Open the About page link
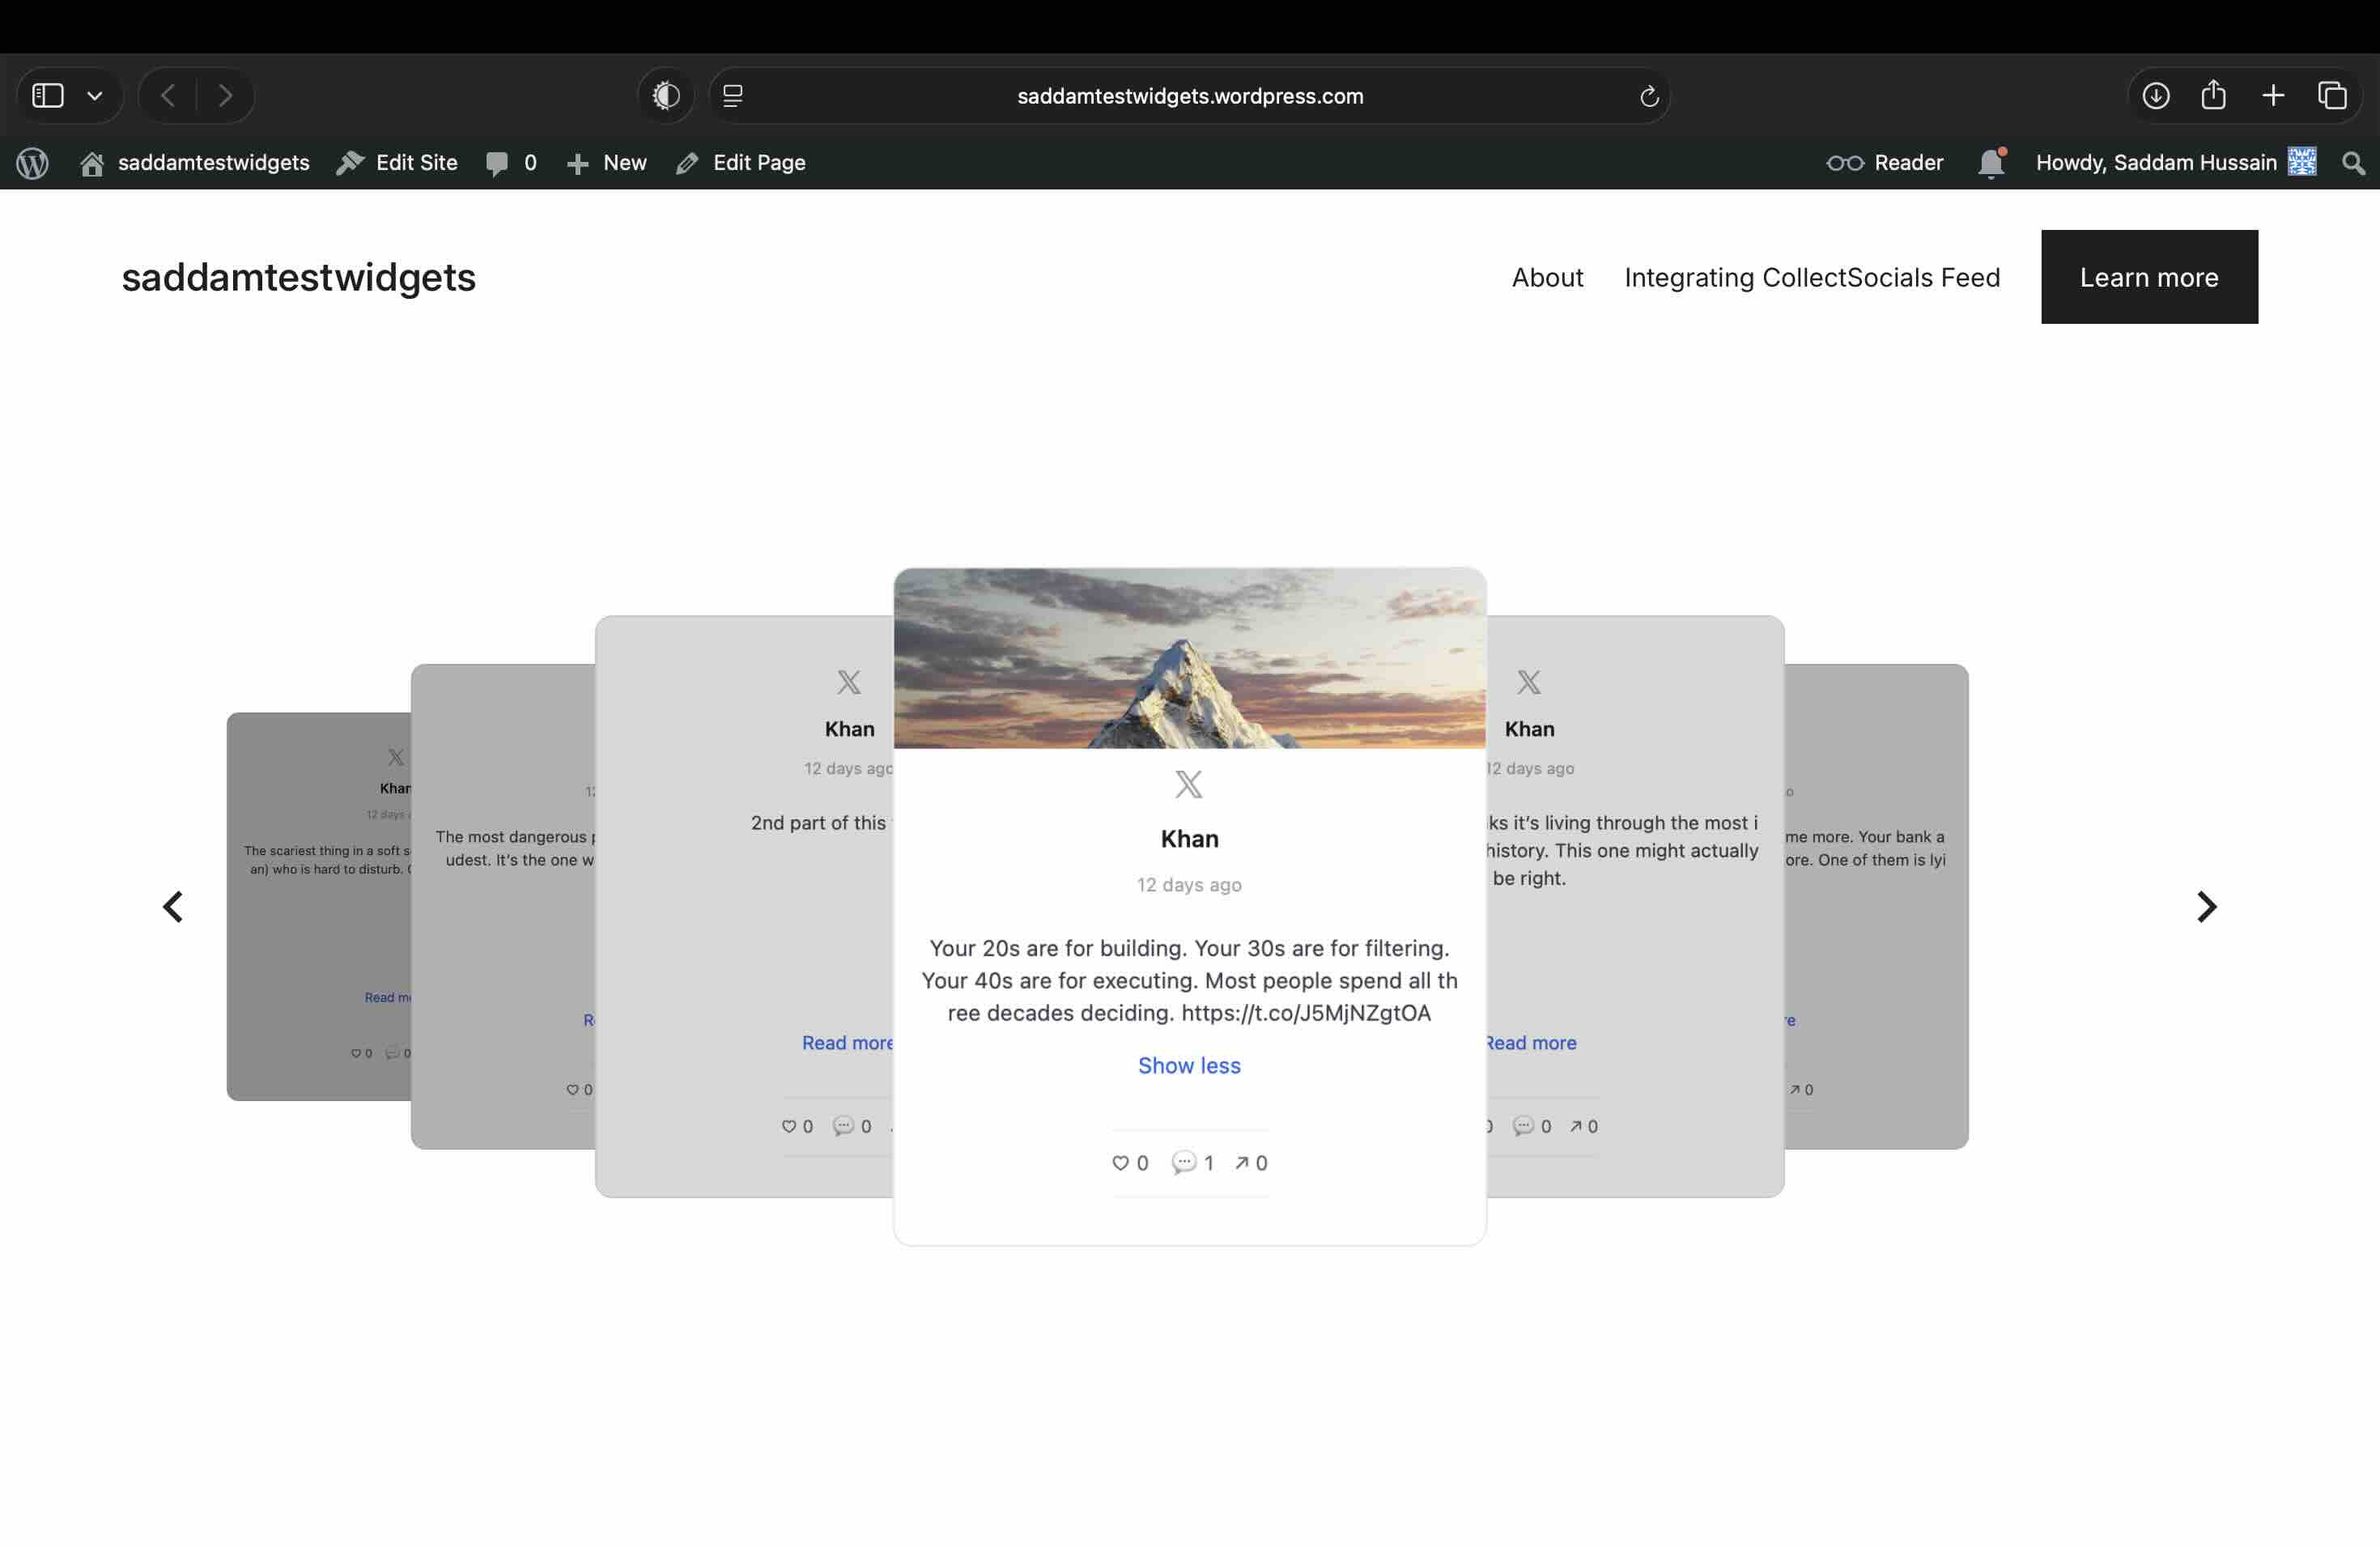 click(x=1547, y=277)
